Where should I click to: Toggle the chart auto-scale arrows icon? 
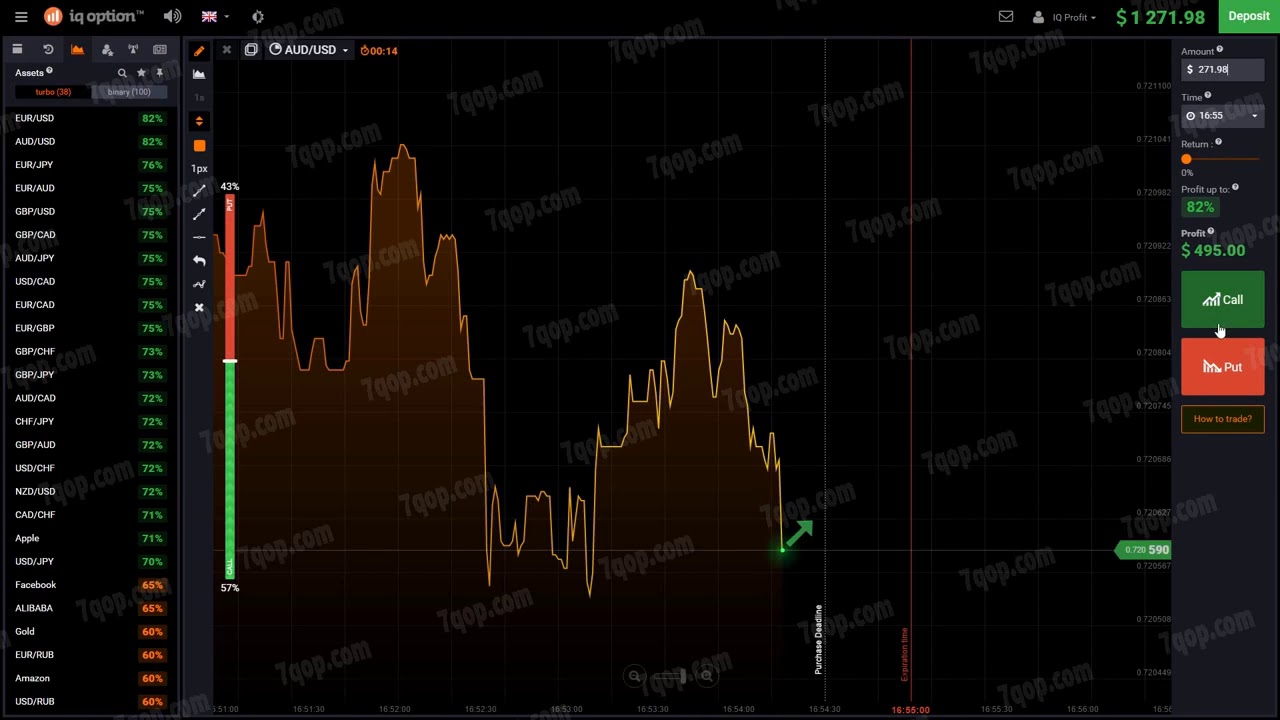coord(199,121)
